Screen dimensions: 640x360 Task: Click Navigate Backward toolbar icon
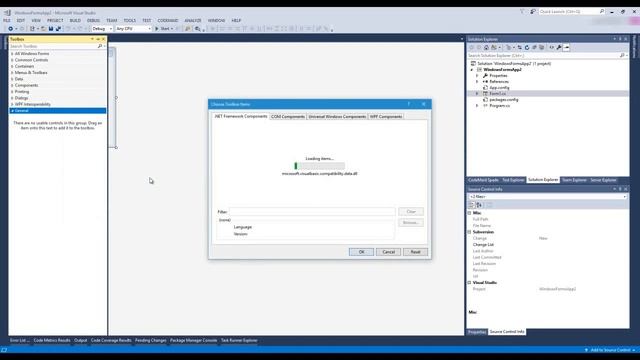[x=10, y=29]
